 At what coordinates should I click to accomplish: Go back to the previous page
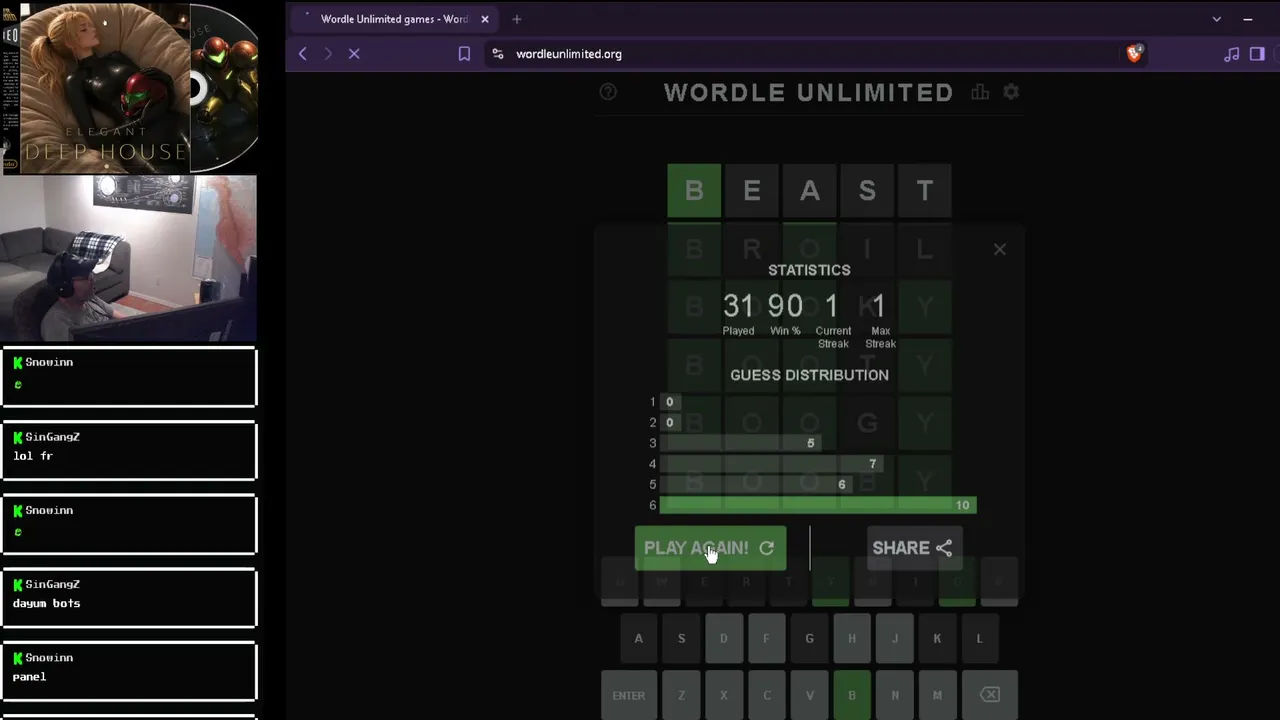pos(303,54)
